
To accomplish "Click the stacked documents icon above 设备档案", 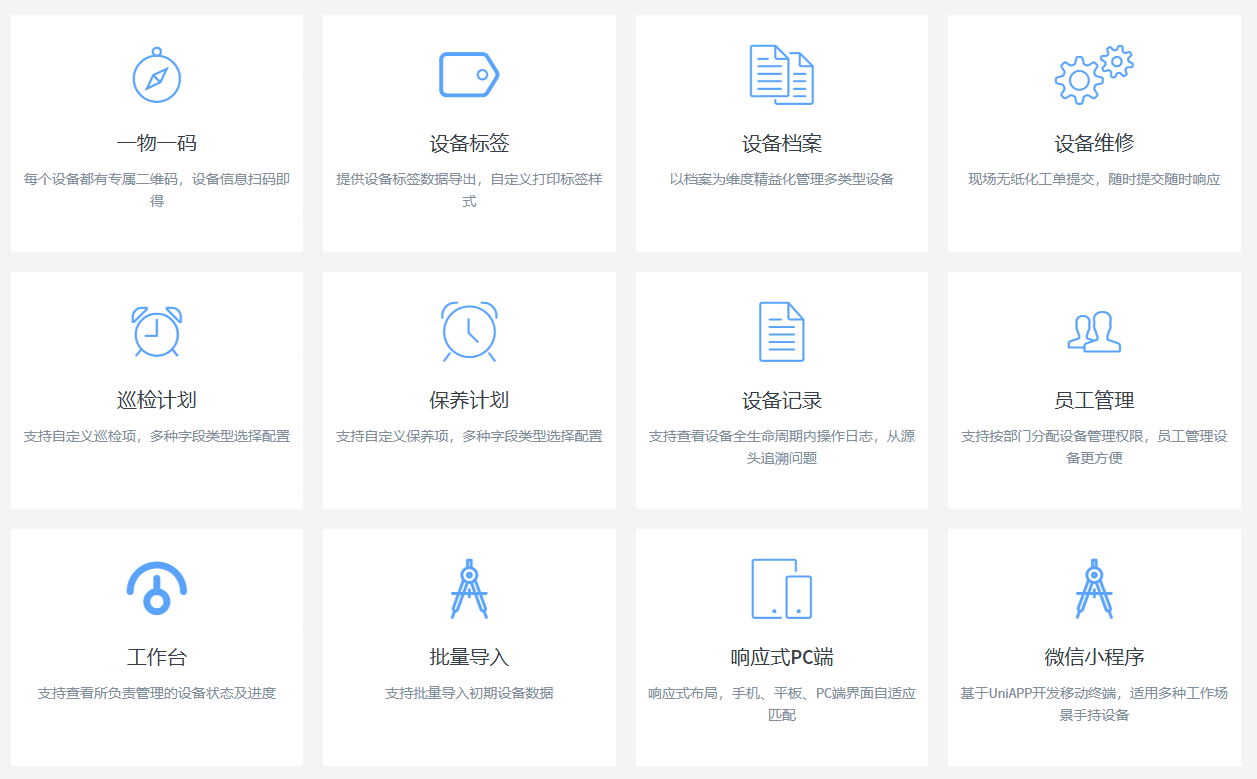I will 781,75.
